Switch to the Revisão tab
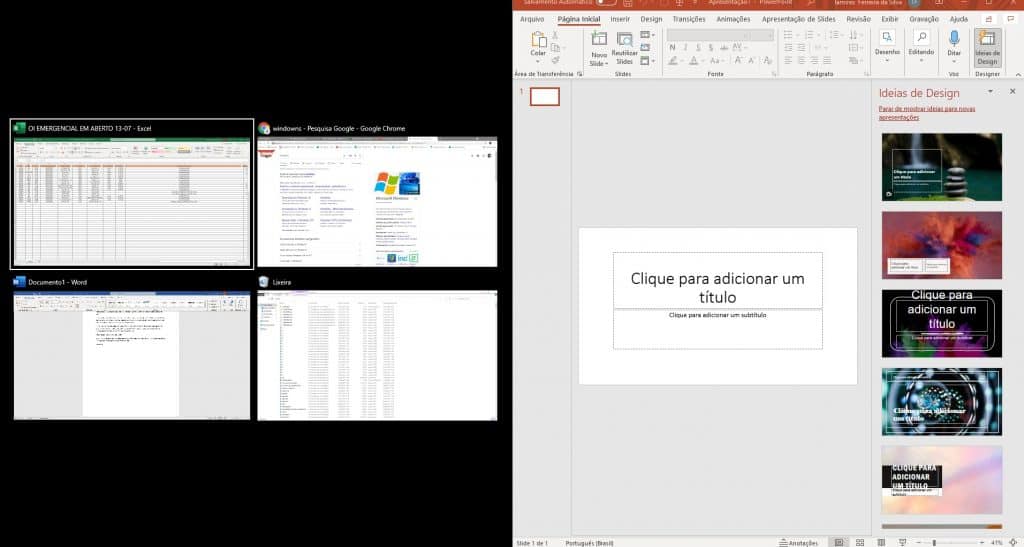The width and height of the screenshot is (1024, 547). pos(858,20)
